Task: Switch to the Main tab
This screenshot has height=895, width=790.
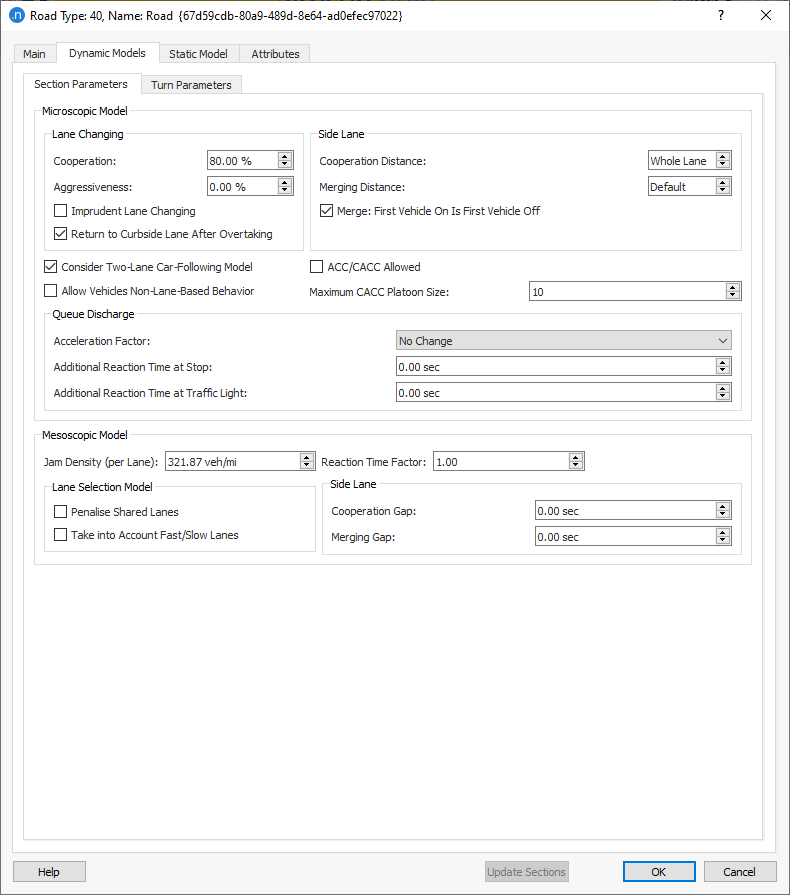Action: pyautogui.click(x=34, y=54)
